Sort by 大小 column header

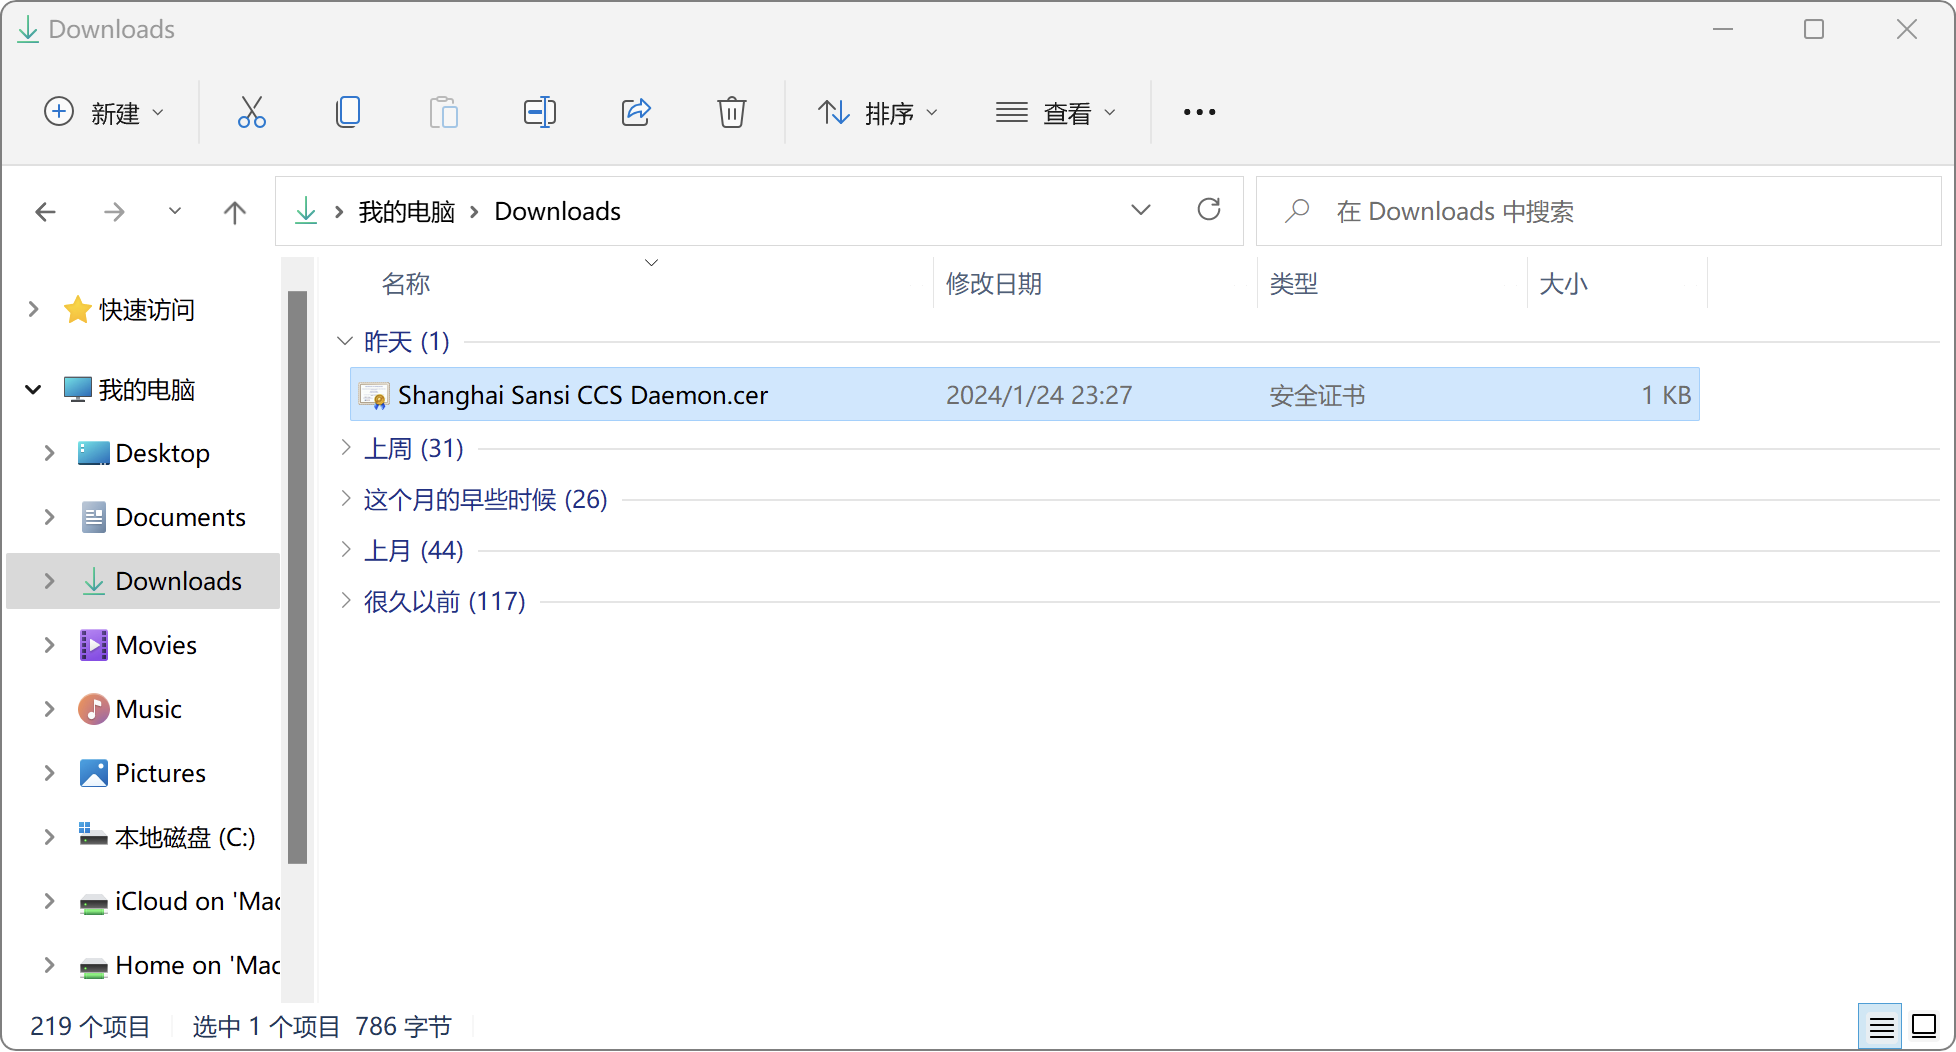pos(1564,284)
